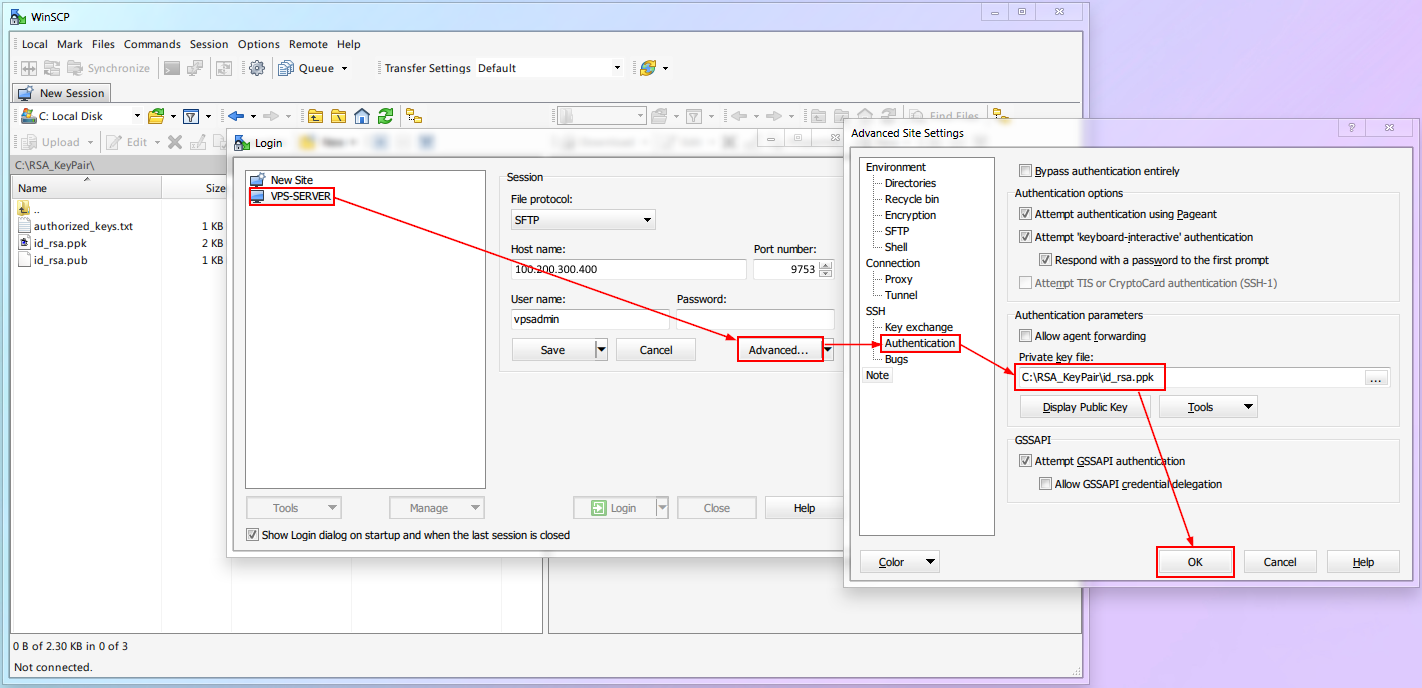Click the Display Public Key button

click(x=1084, y=407)
